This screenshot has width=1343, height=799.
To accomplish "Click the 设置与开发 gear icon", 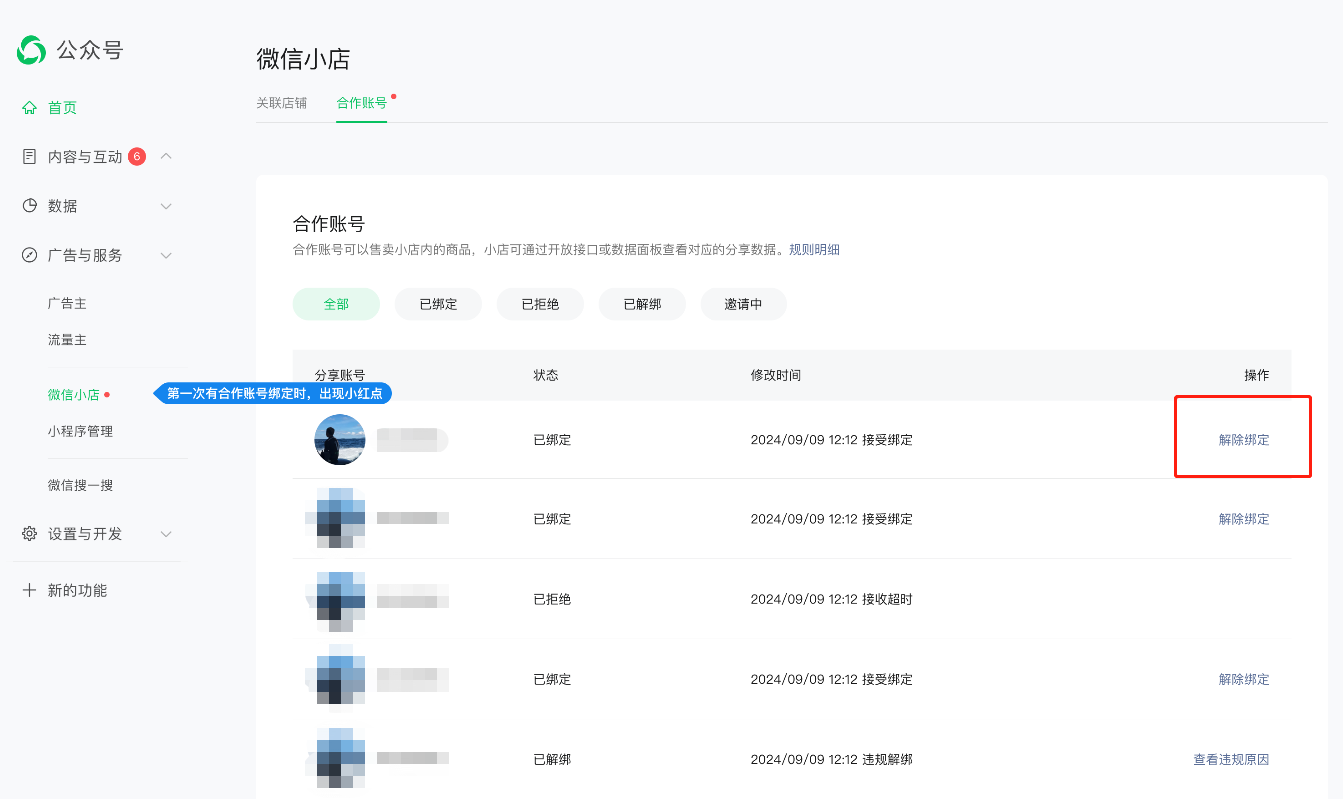I will (30, 534).
